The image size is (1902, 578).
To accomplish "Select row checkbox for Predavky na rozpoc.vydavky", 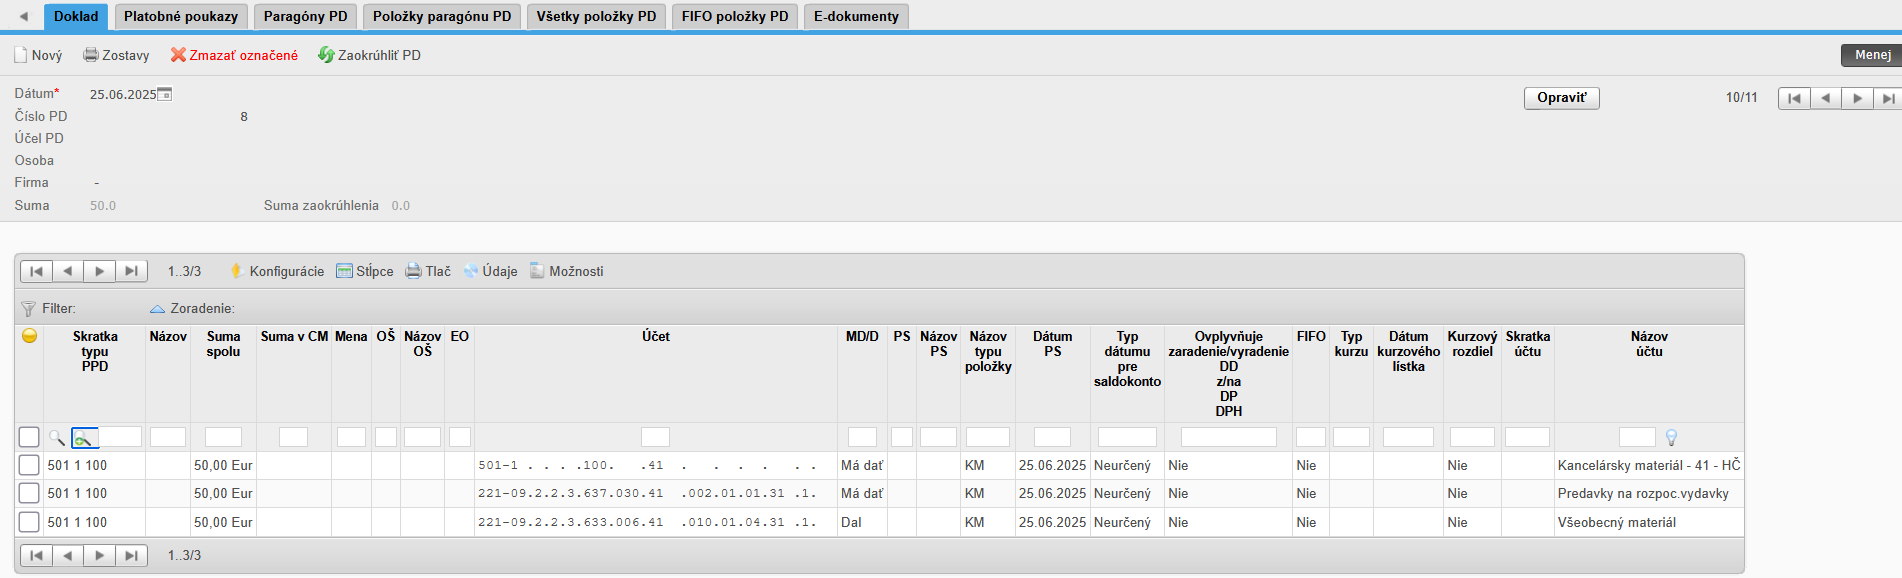I will (x=29, y=493).
